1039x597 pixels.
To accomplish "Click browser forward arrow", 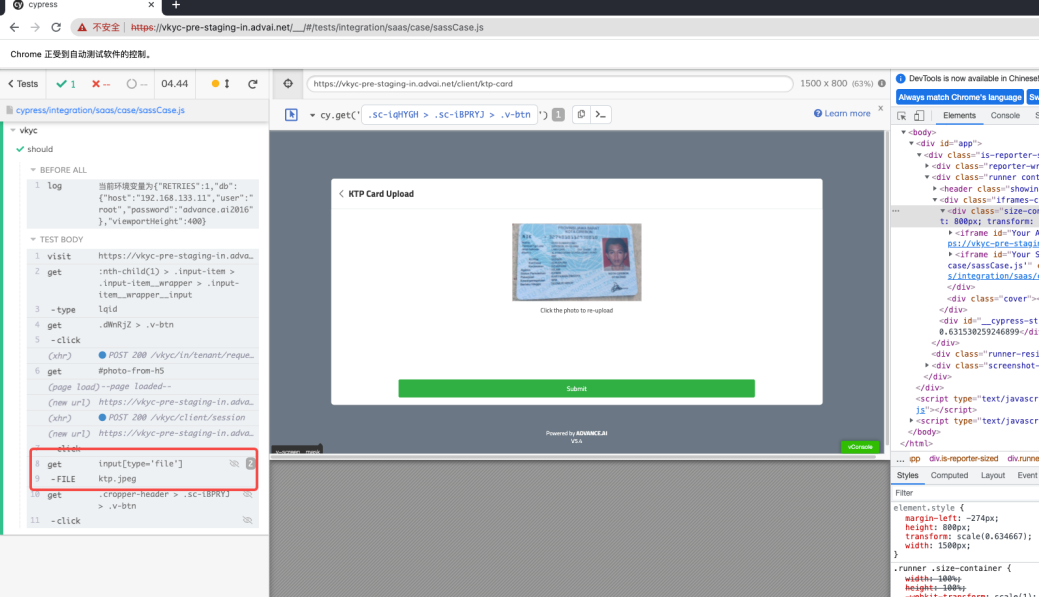I will [35, 27].
